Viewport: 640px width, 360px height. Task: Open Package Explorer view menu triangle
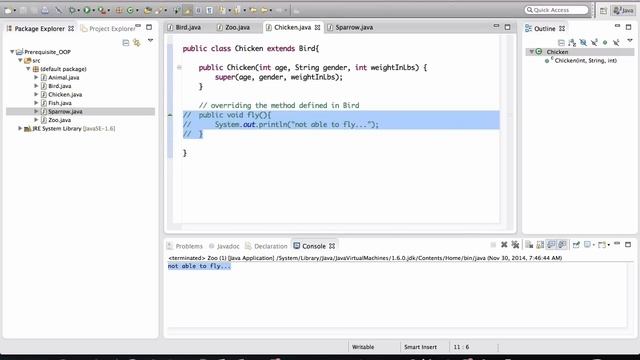[x=151, y=41]
